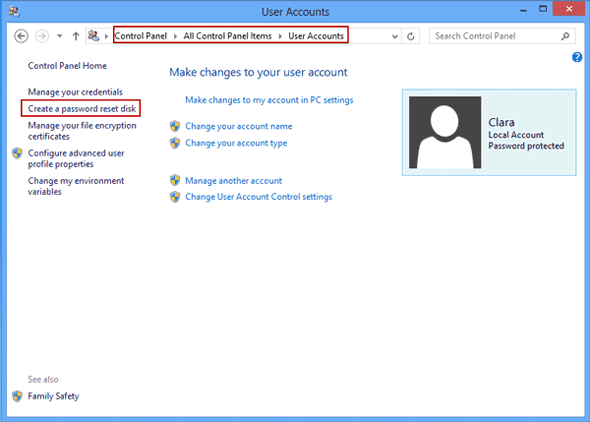590x422 pixels.
Task: Click the Back navigation arrow
Action: pos(21,36)
